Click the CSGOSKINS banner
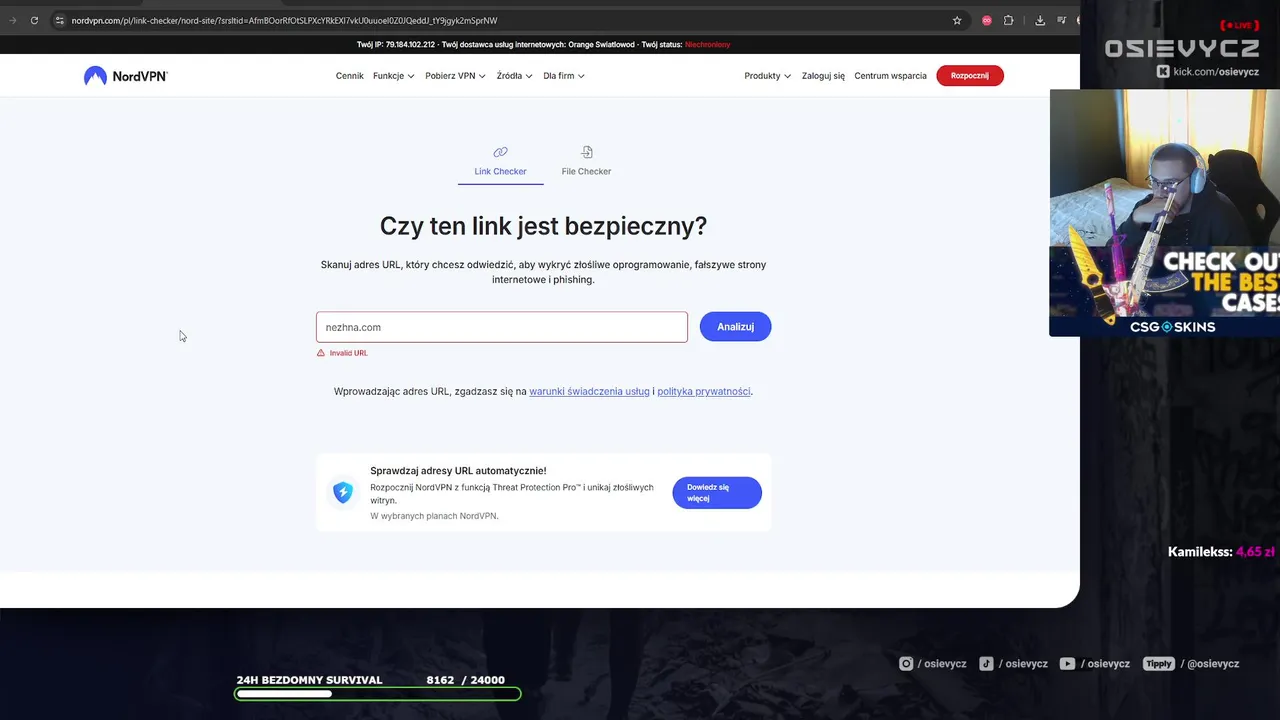Image resolution: width=1280 pixels, height=720 pixels. [1165, 291]
